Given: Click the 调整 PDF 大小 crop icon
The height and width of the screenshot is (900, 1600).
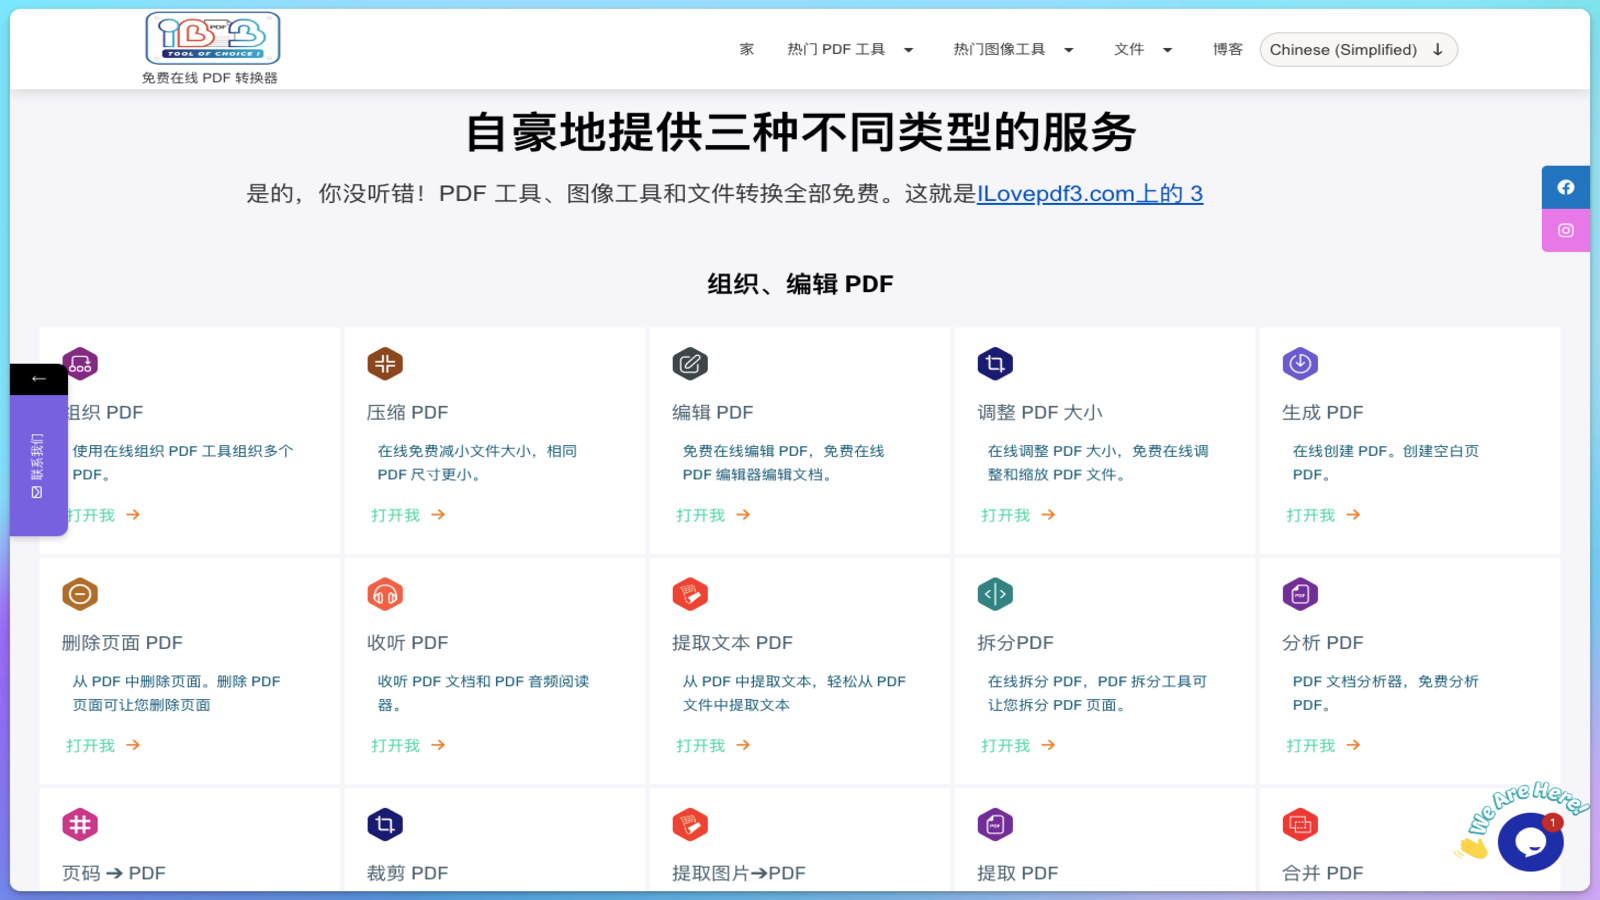Looking at the screenshot, I should [x=995, y=363].
